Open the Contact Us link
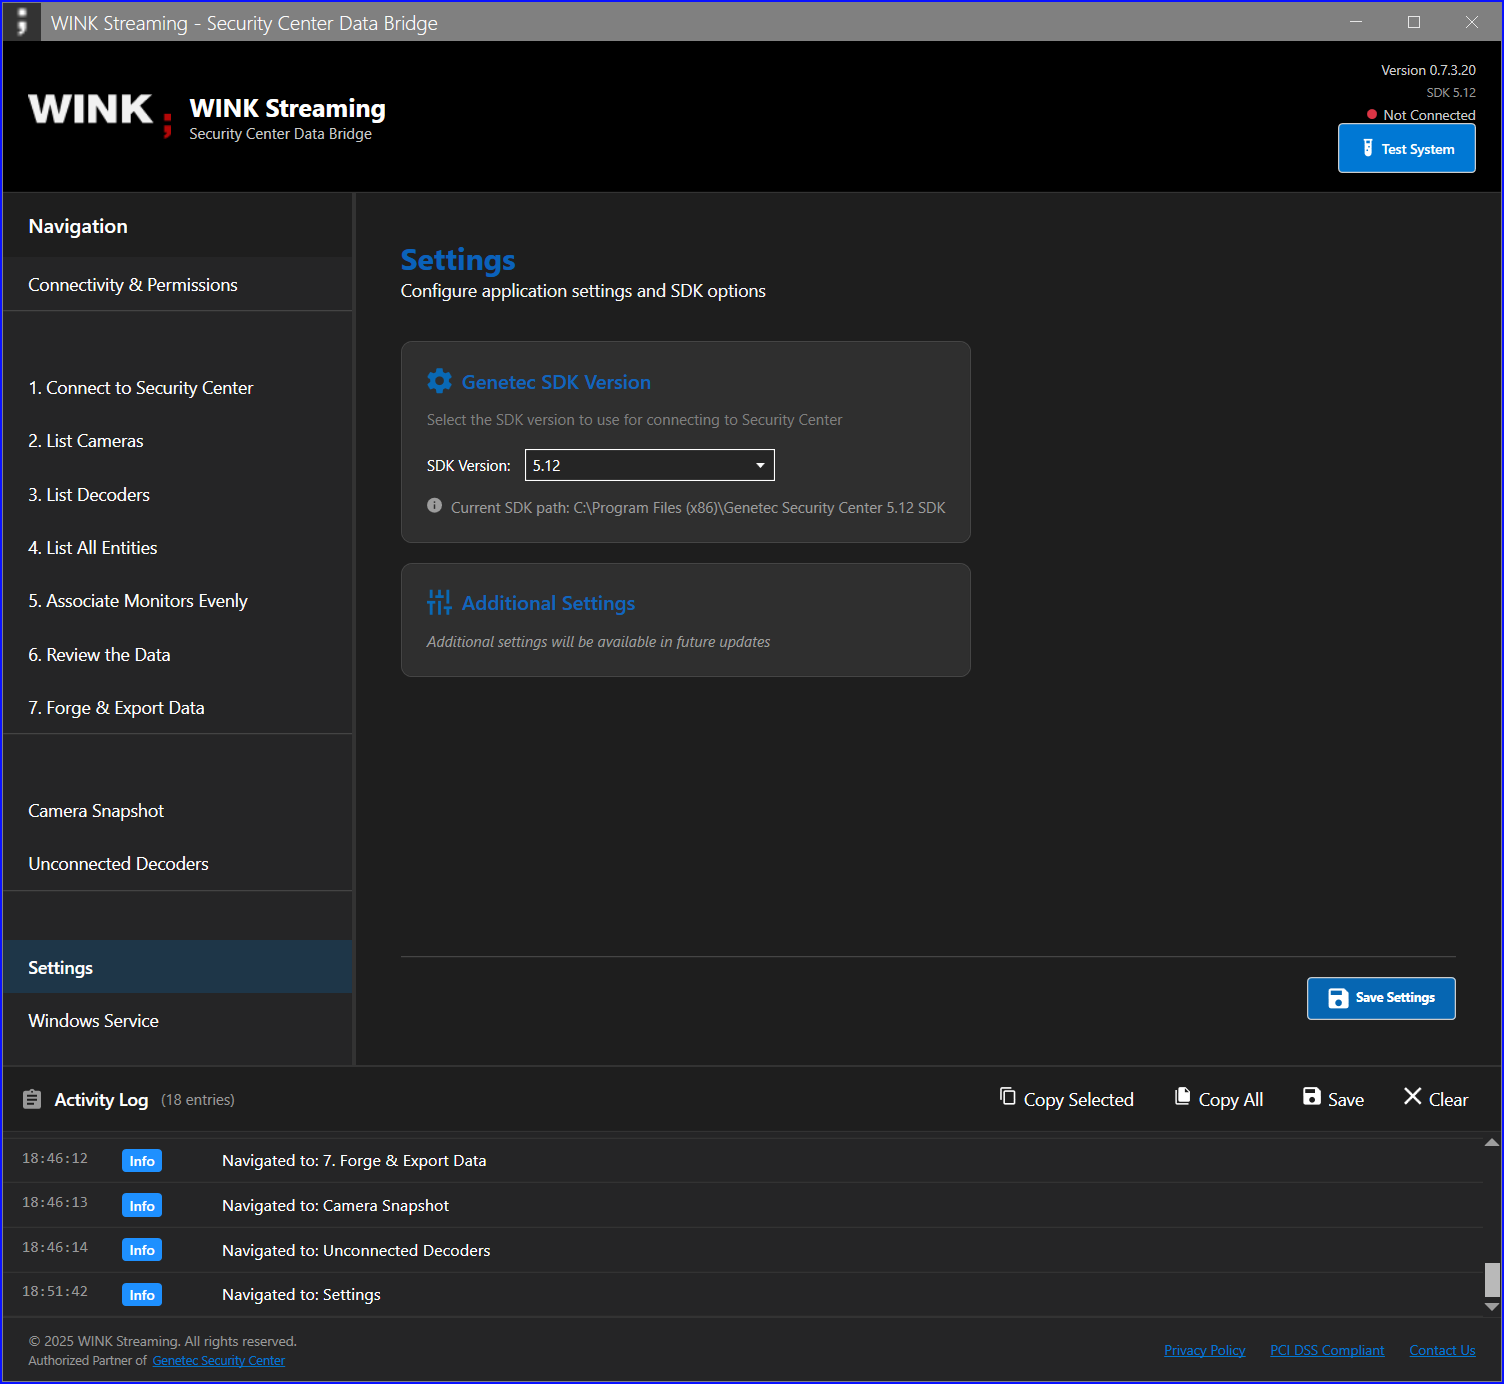Image resolution: width=1504 pixels, height=1384 pixels. pos(1442,1350)
